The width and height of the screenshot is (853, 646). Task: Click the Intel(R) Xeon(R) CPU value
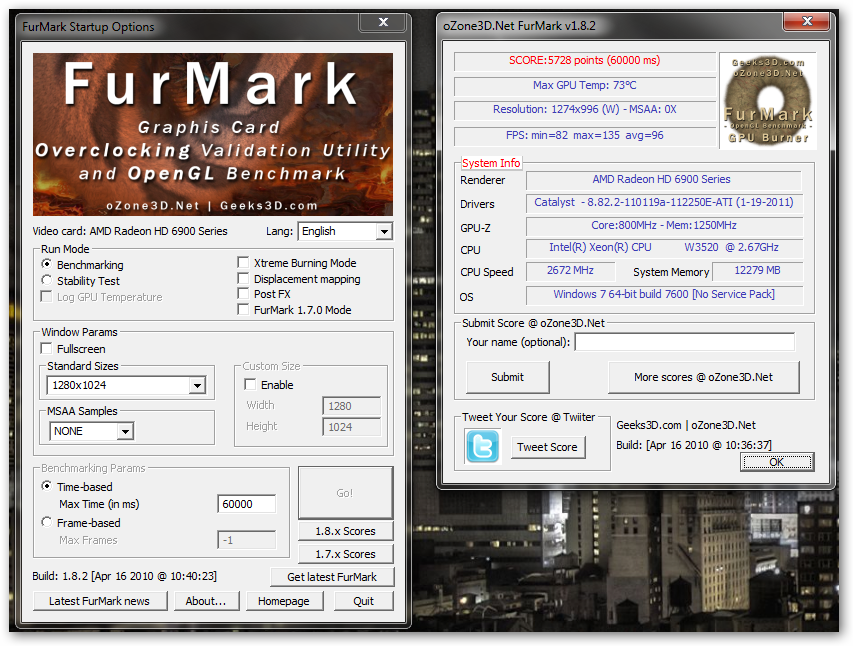point(664,248)
